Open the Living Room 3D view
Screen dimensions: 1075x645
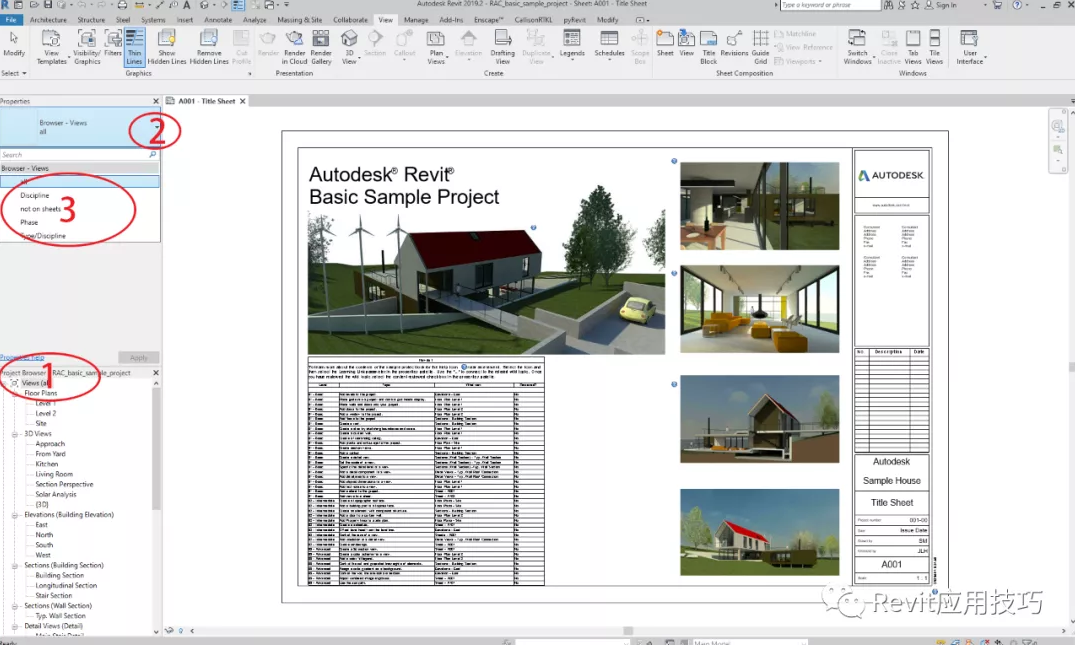(54, 474)
